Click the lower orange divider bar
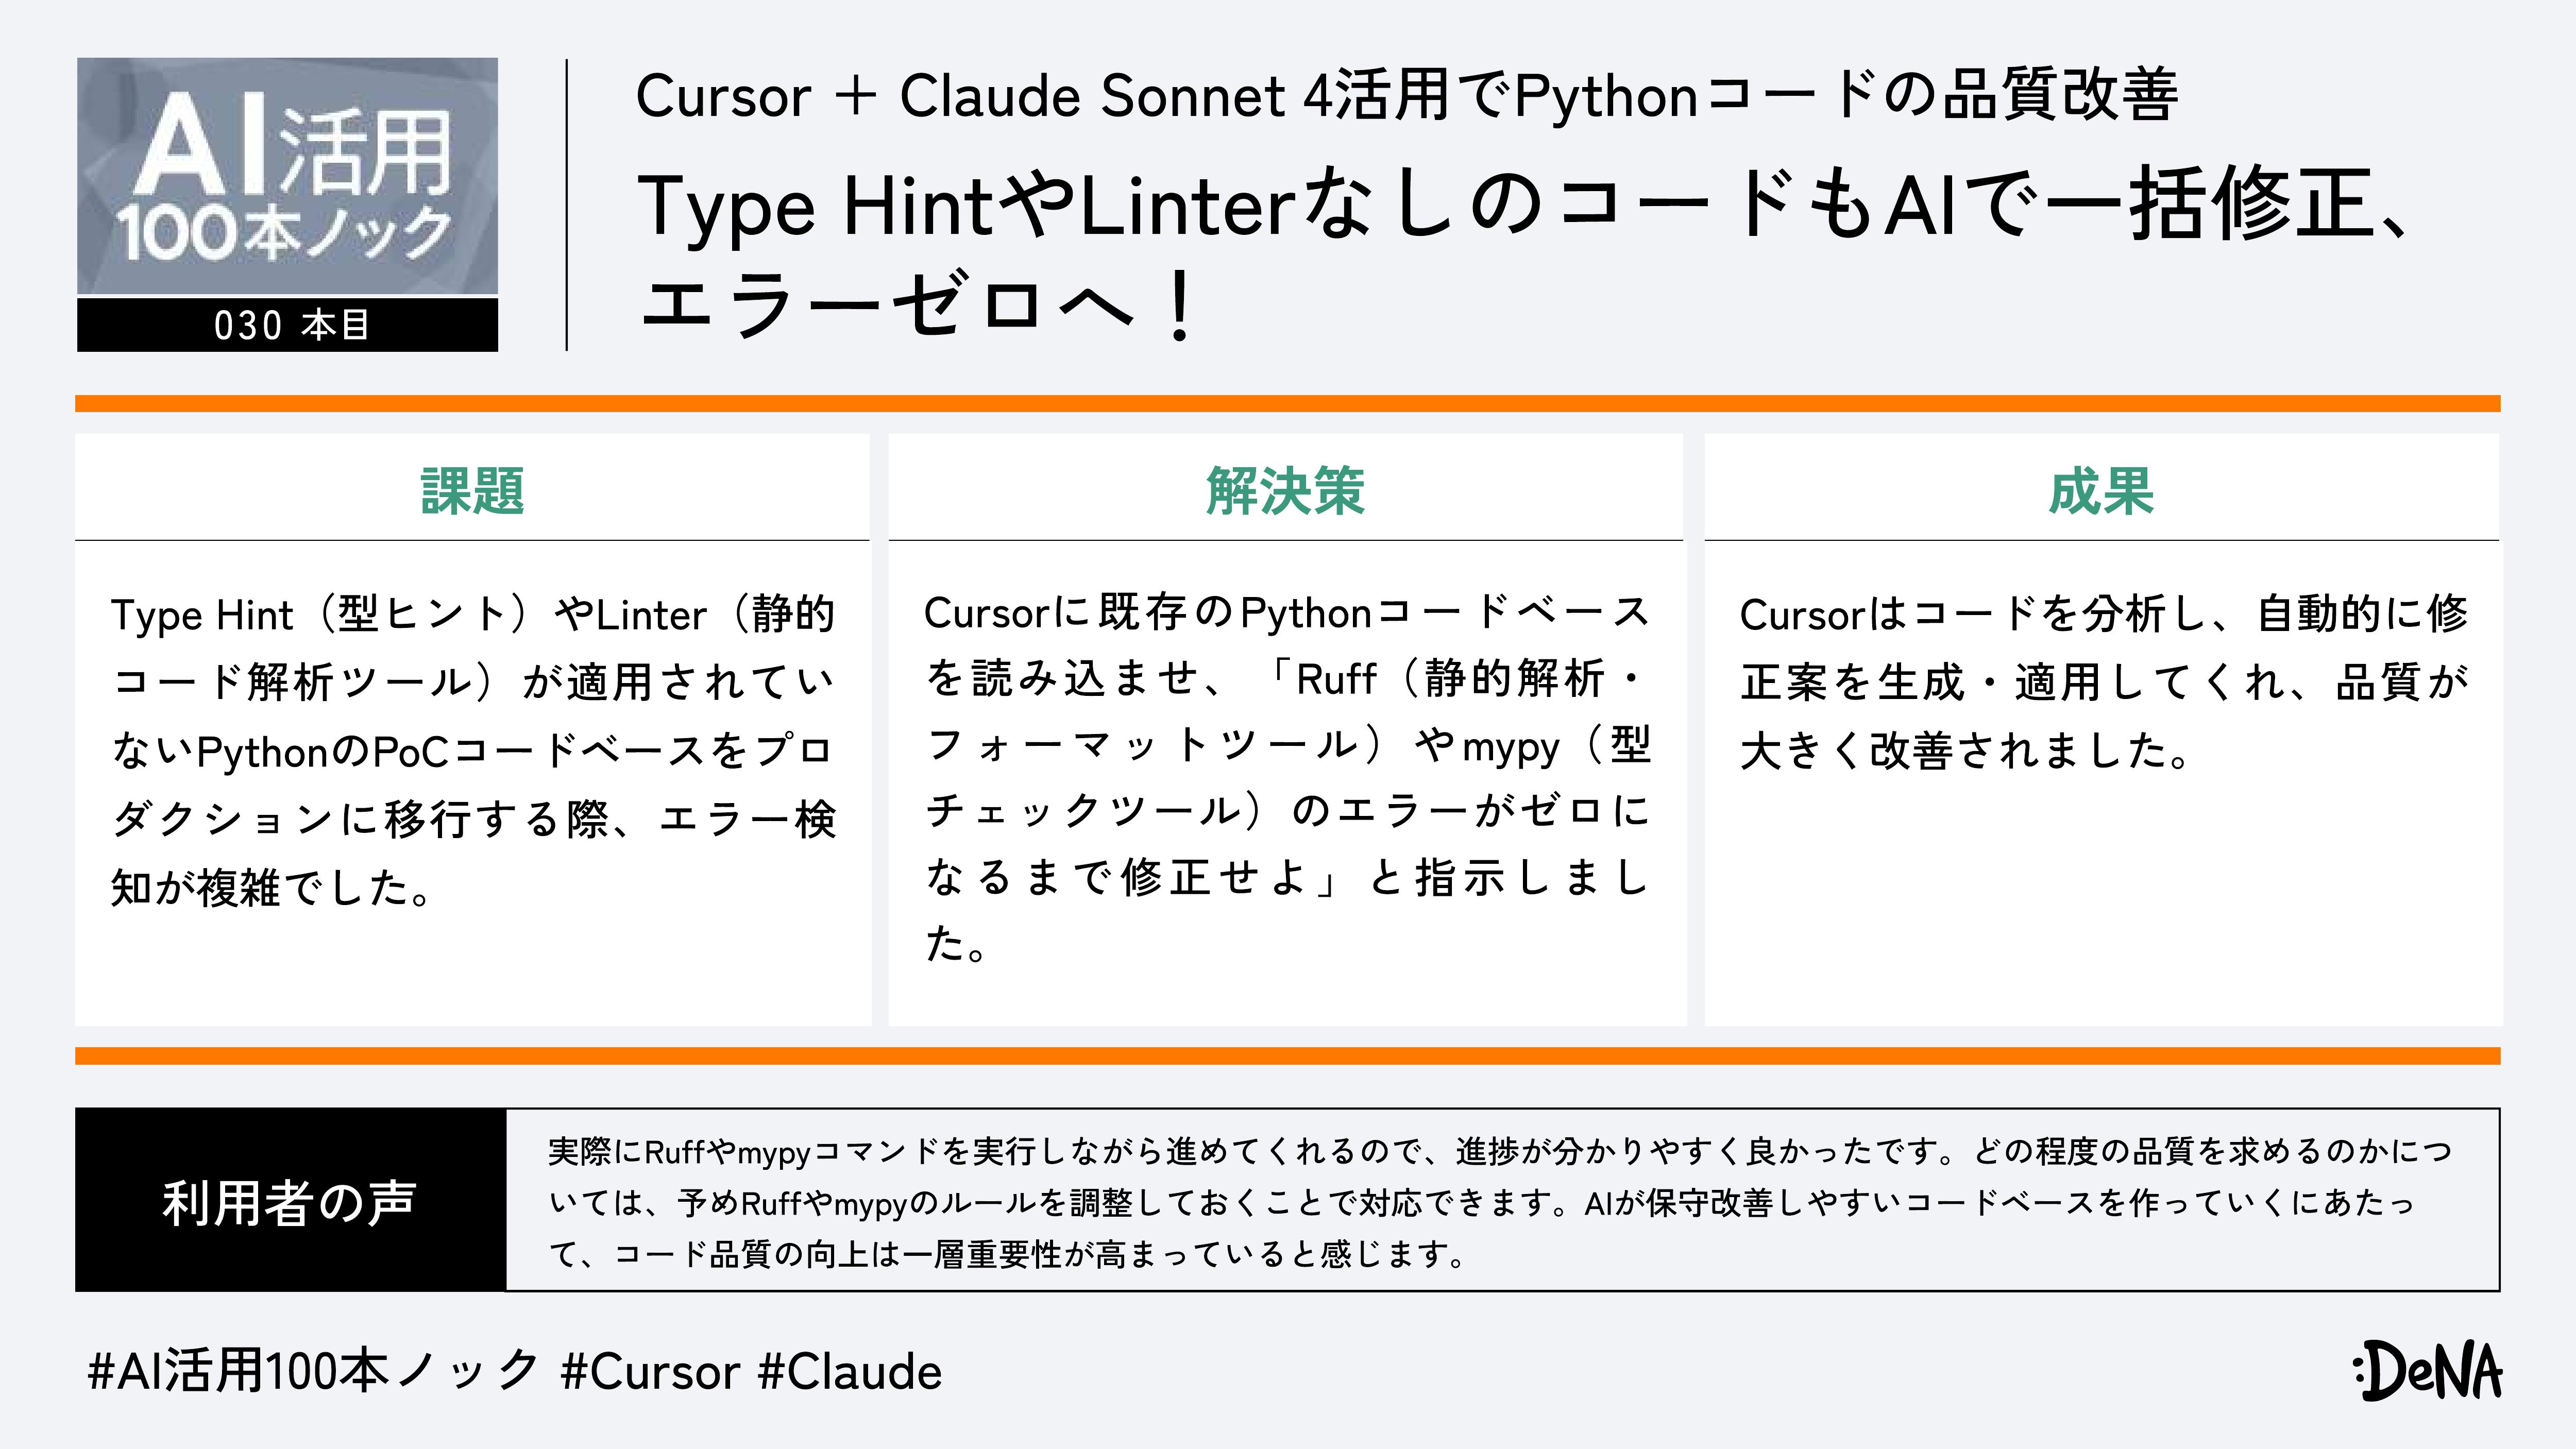2576x1449 pixels. 1287,1056
